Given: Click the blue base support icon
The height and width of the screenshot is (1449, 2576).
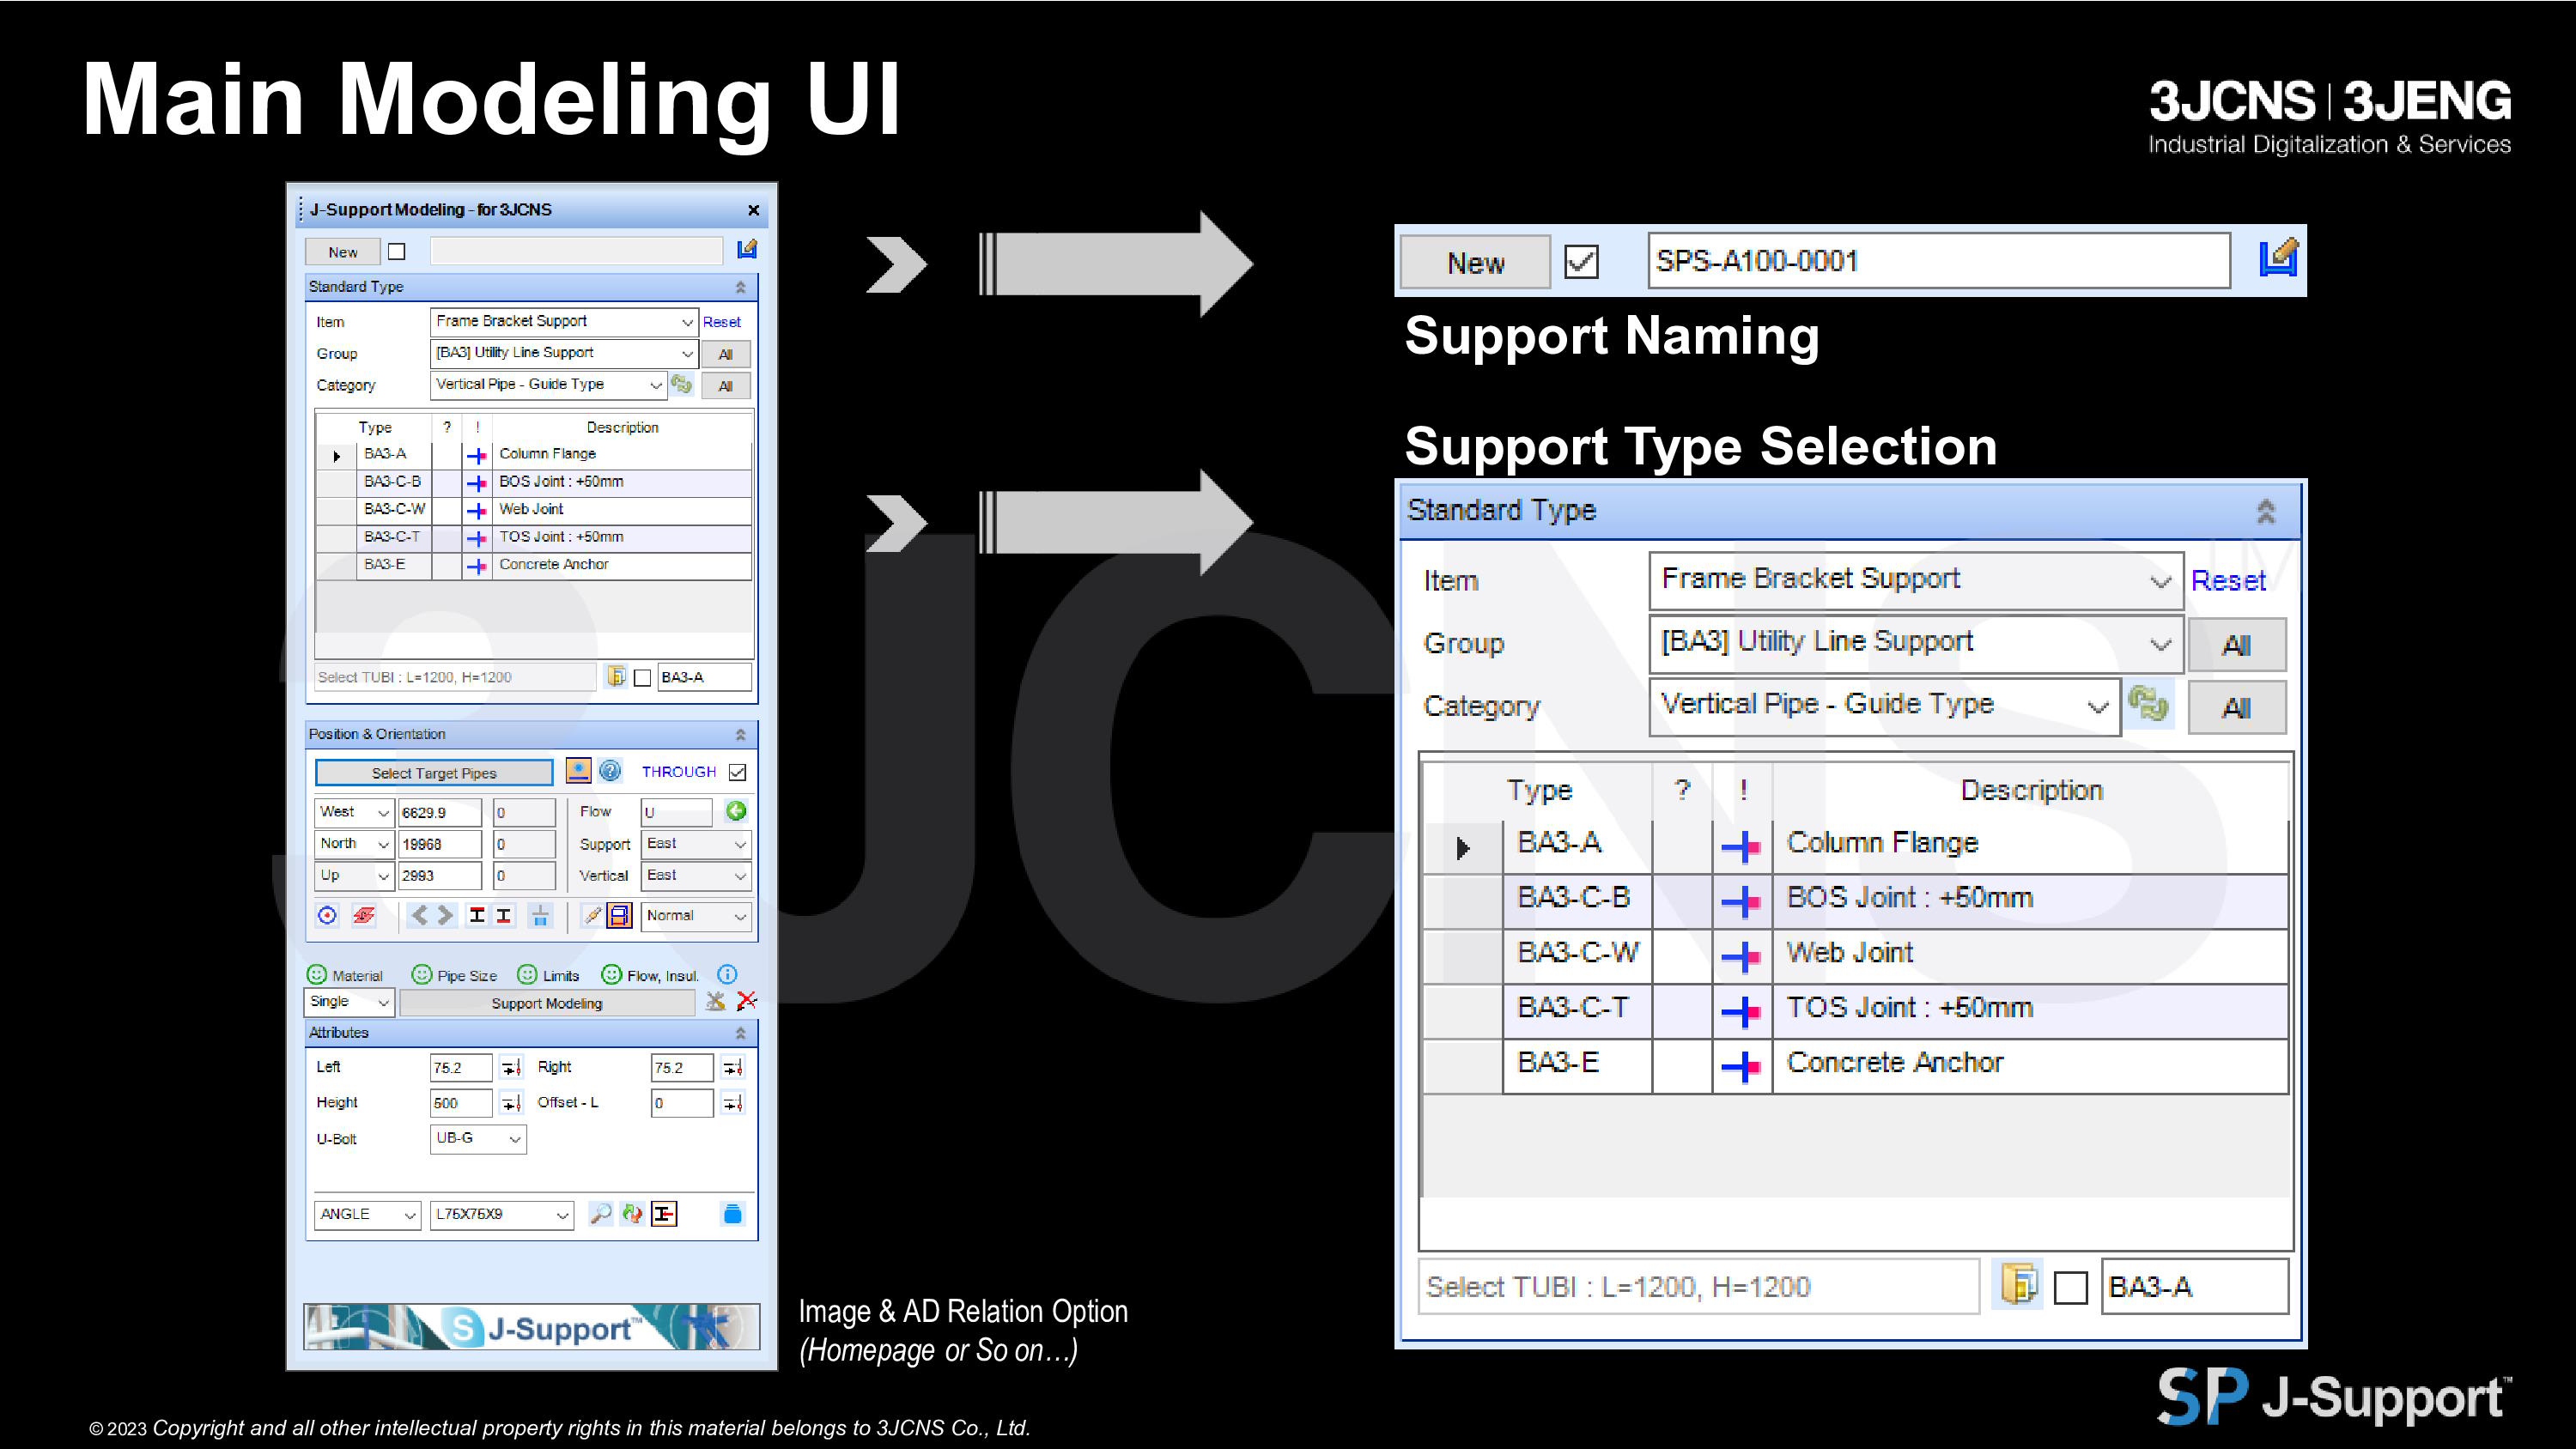Looking at the screenshot, I should [540, 915].
